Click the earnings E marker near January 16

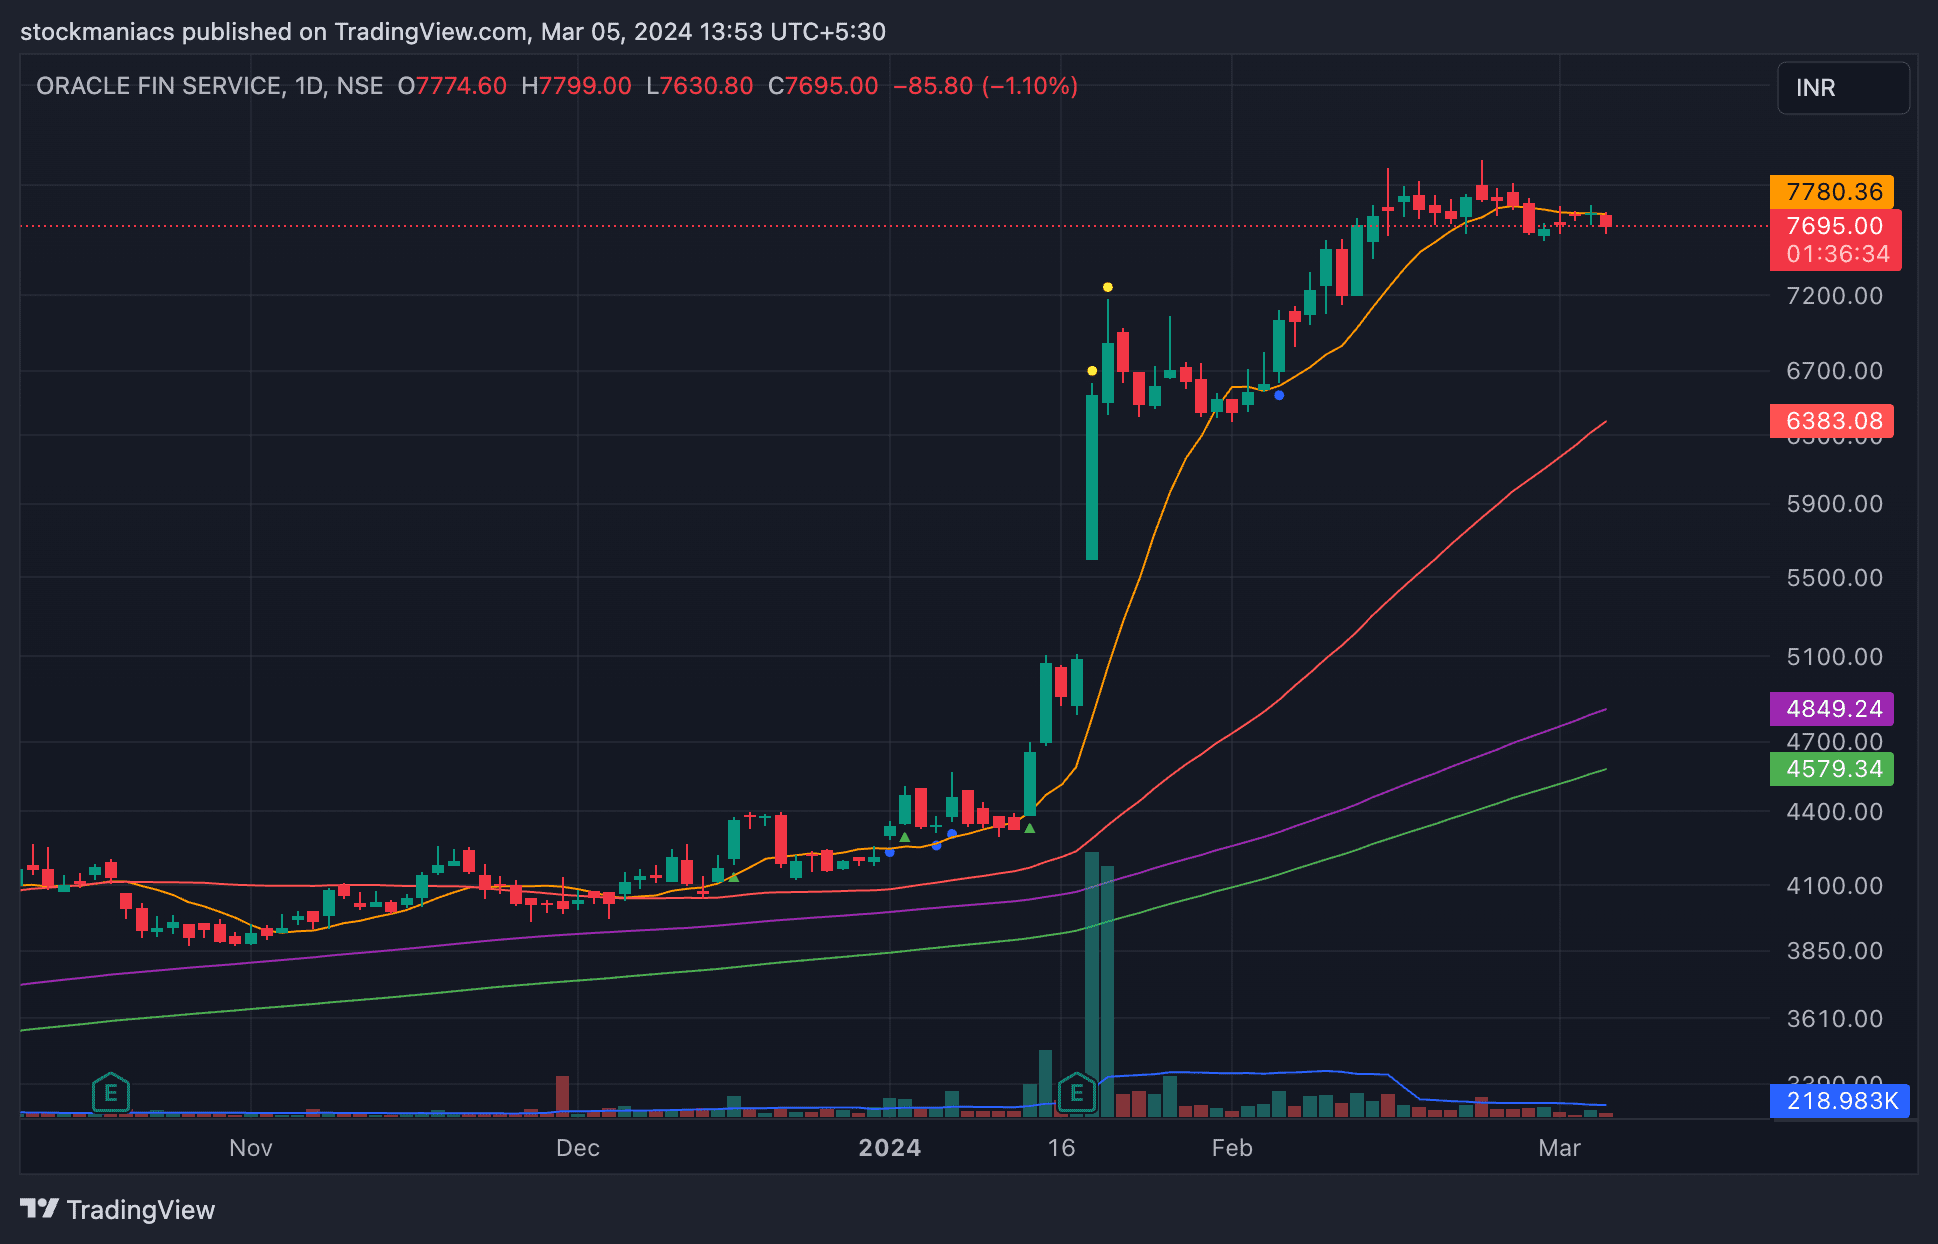click(1077, 1094)
